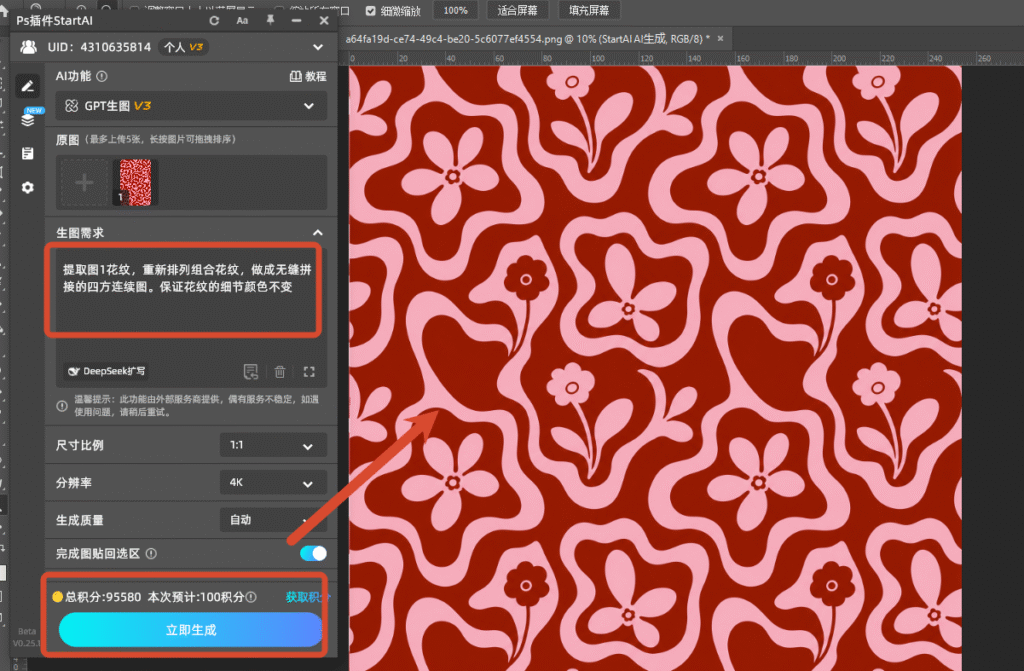Click the DeepSeek扩写 button
This screenshot has width=1024, height=671.
pos(106,371)
